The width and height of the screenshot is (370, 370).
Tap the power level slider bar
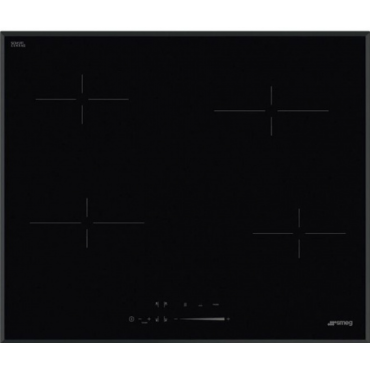202,319
